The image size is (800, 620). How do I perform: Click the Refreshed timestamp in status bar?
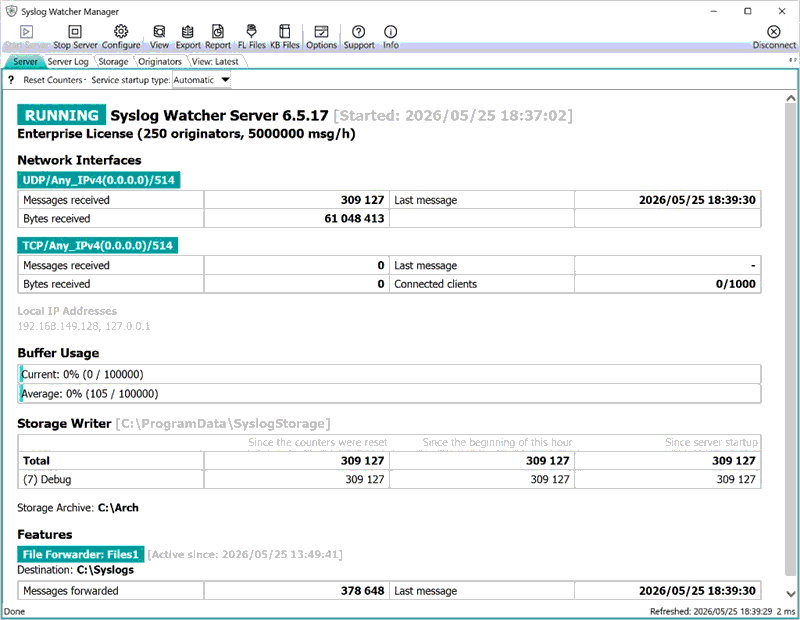[711, 611]
